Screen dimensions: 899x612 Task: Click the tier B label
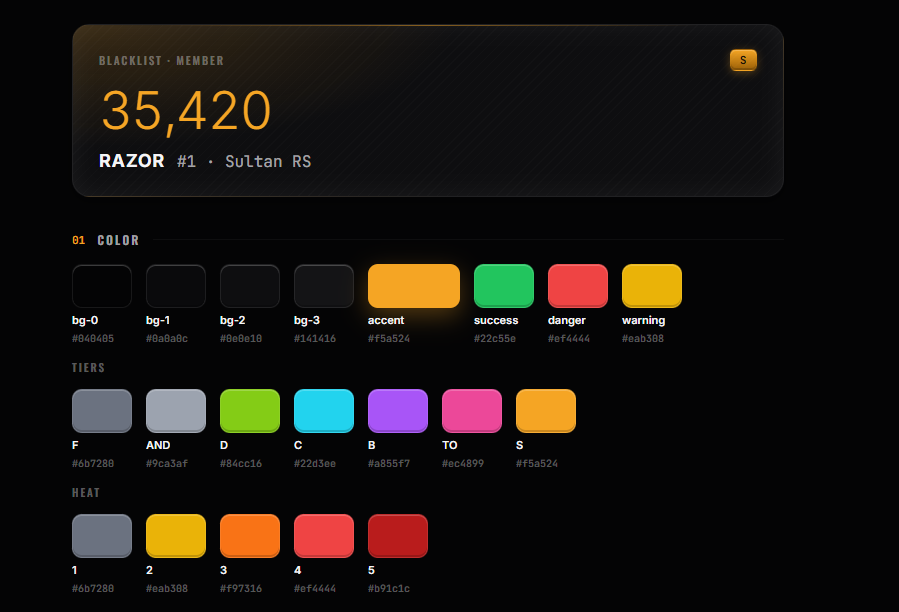pyautogui.click(x=372, y=445)
